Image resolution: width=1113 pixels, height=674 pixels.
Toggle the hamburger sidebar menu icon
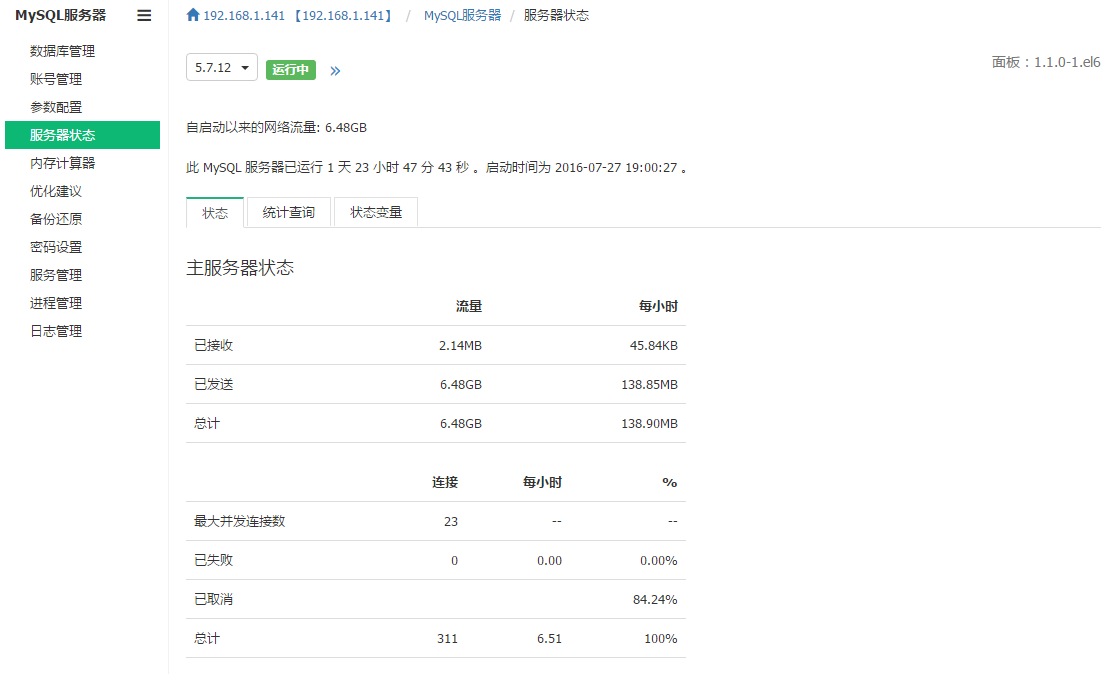[144, 16]
